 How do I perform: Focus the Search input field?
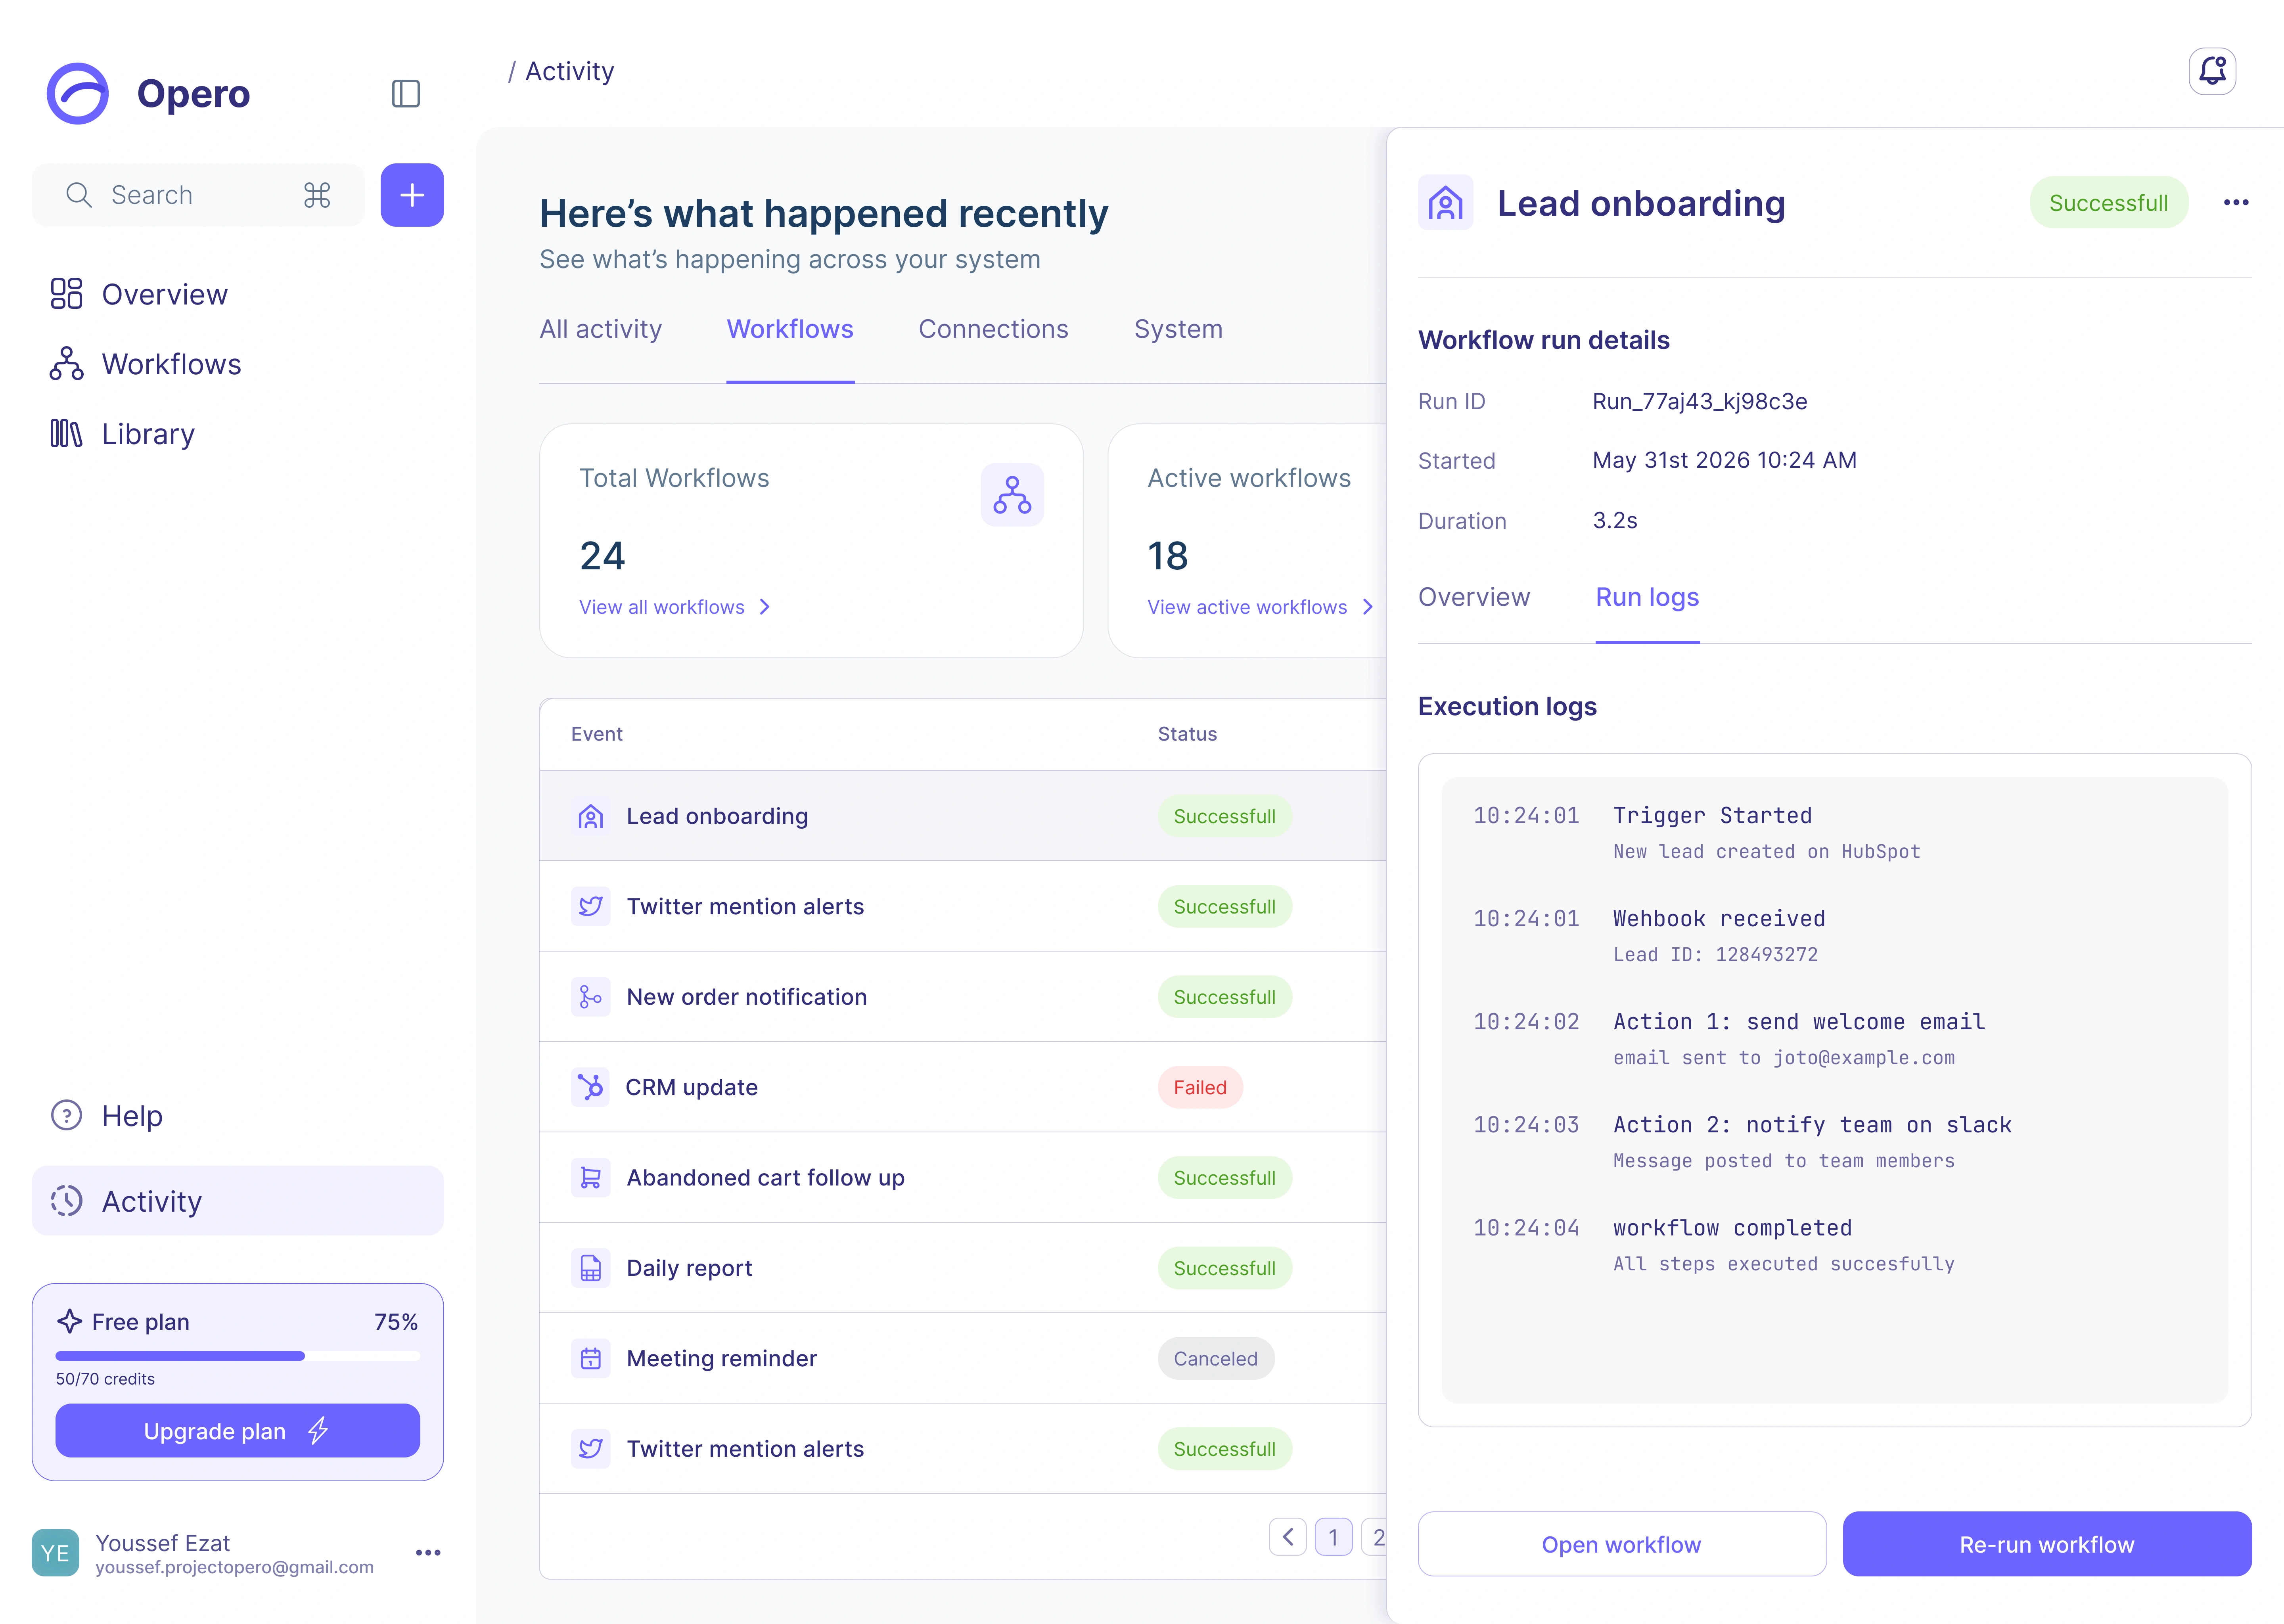(198, 195)
